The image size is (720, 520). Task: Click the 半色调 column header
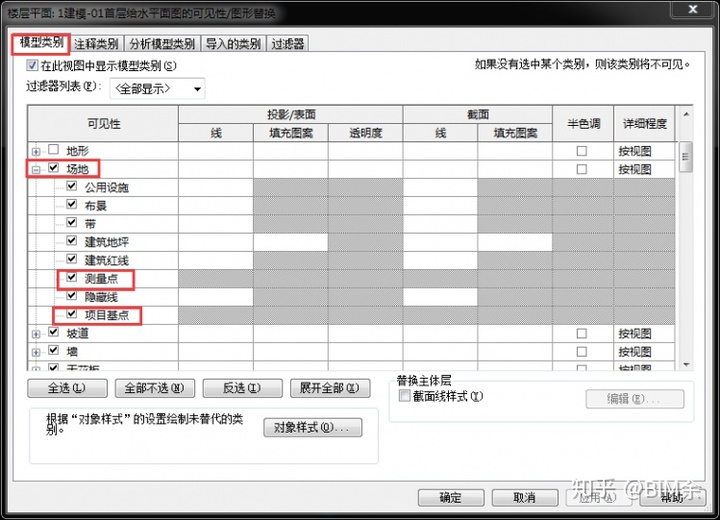point(583,124)
